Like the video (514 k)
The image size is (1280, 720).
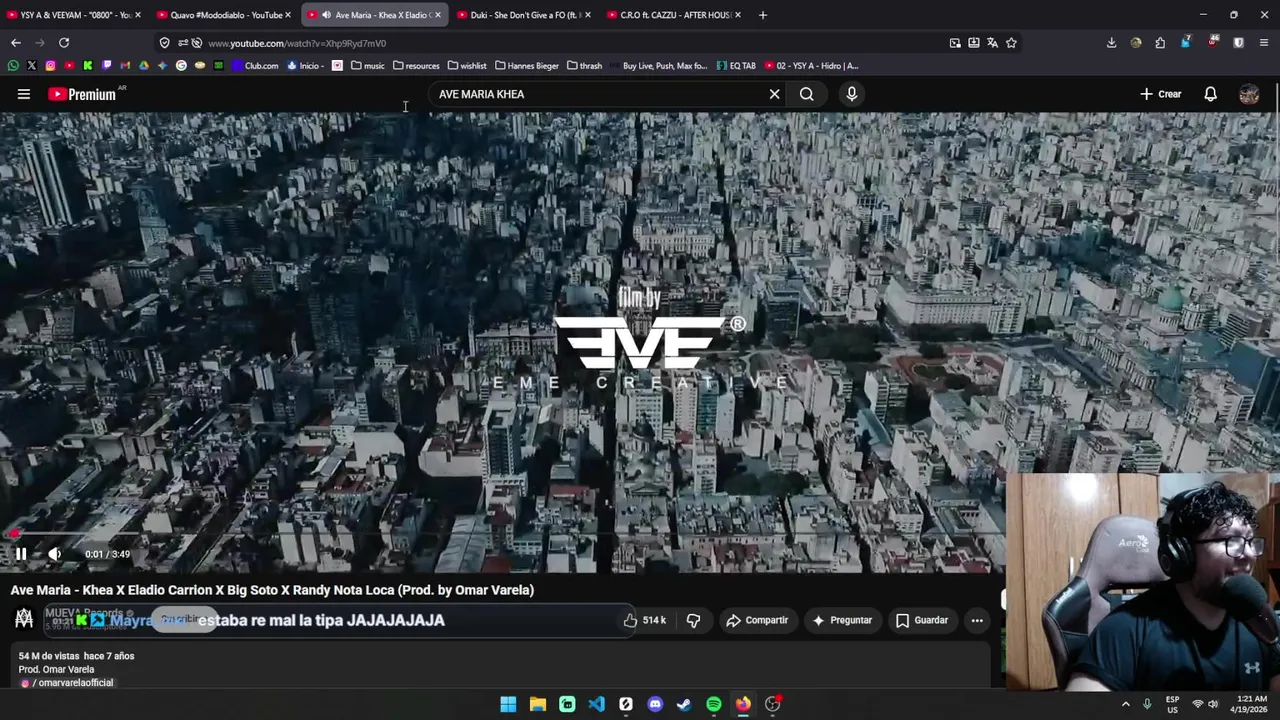coord(644,620)
